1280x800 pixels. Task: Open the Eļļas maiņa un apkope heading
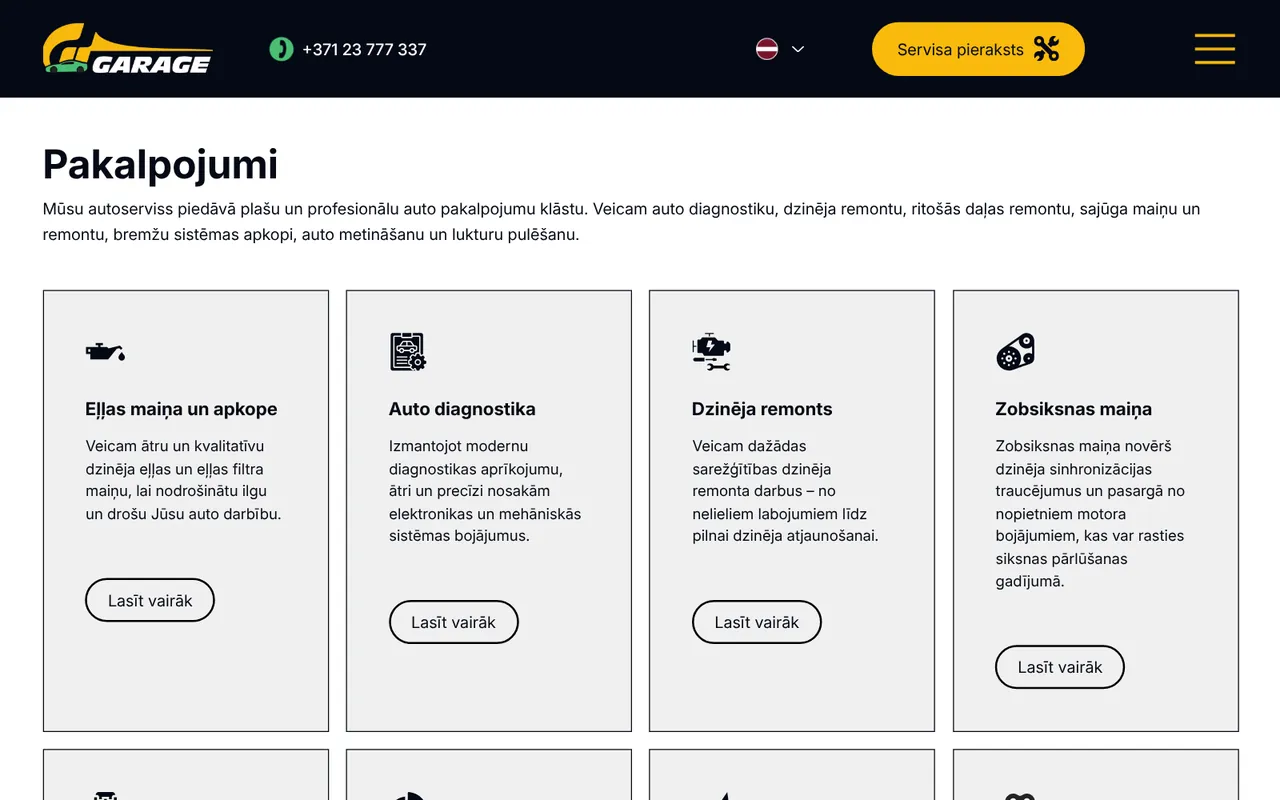click(x=181, y=409)
